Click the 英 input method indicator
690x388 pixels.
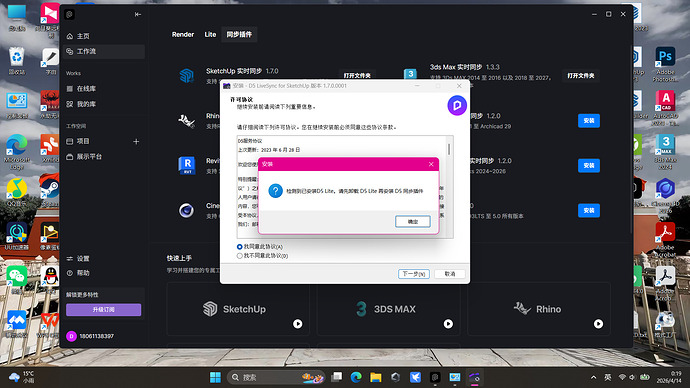pyautogui.click(x=608, y=377)
